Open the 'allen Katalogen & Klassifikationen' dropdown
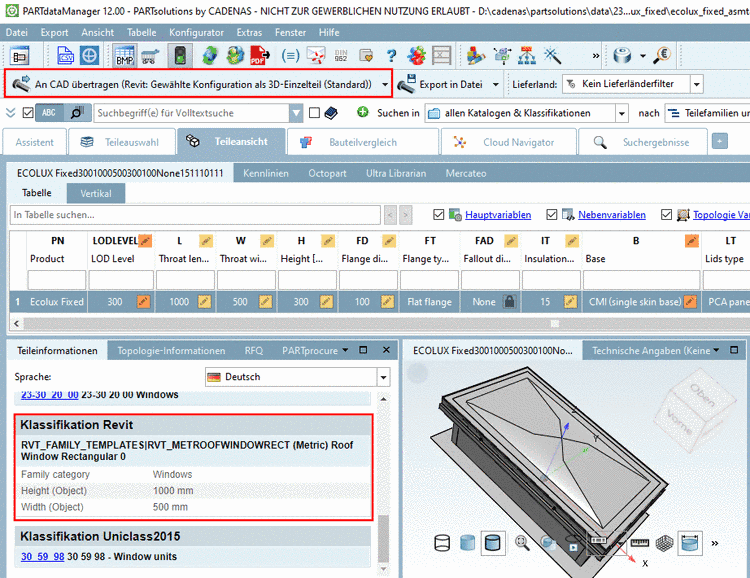 [x=621, y=113]
